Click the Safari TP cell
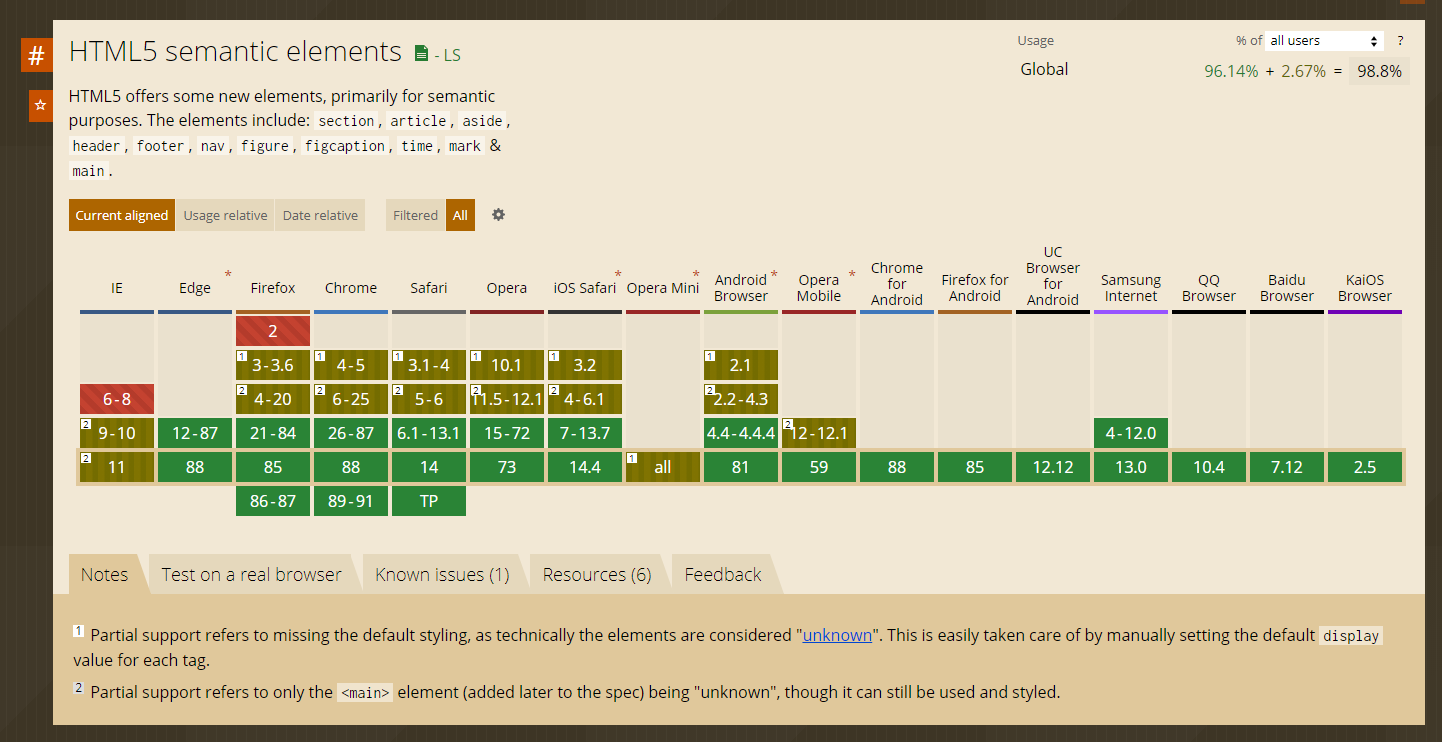1442x742 pixels. 428,500
